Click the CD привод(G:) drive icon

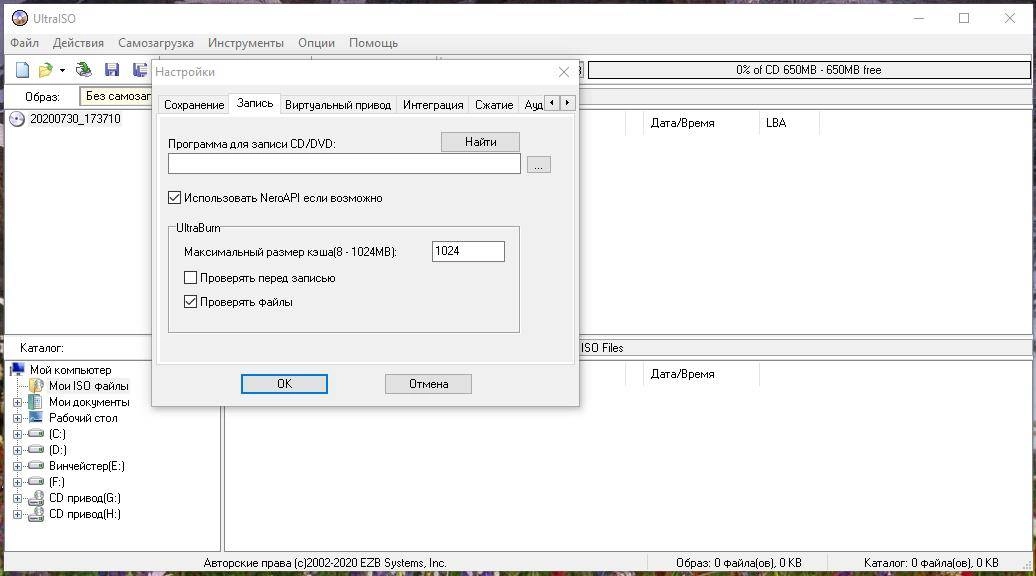pos(36,498)
